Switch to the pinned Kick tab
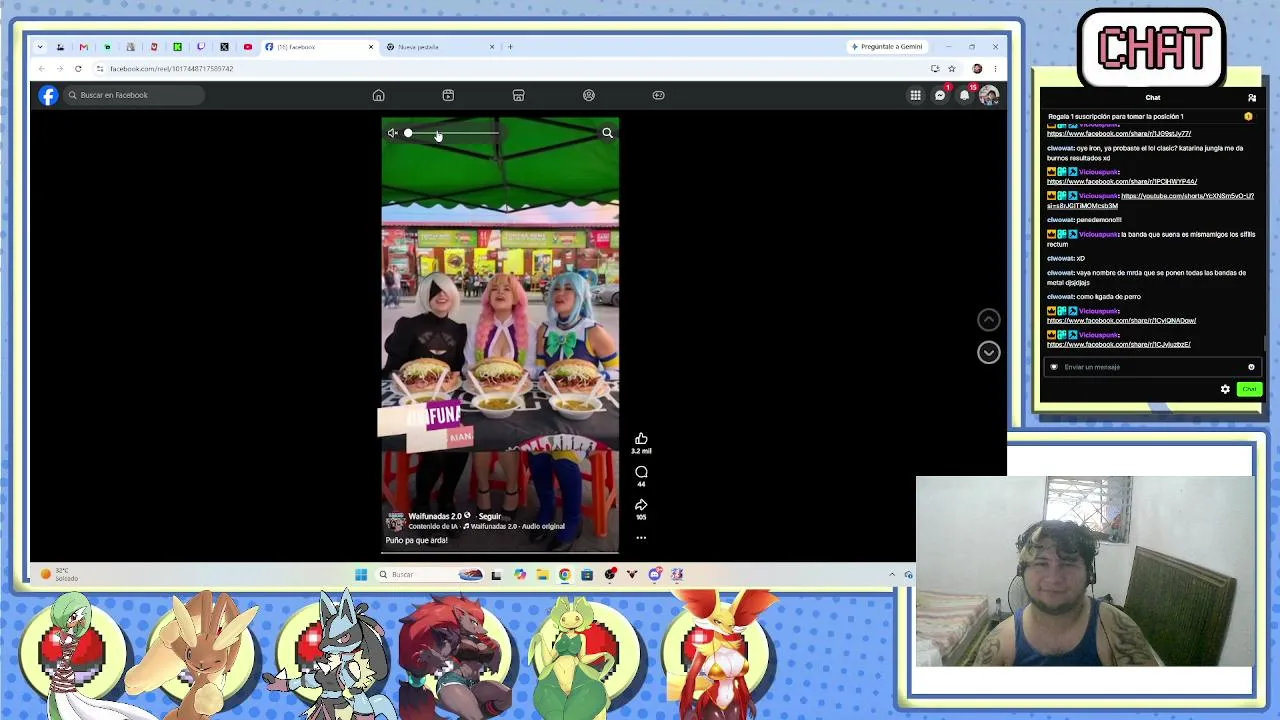 177,47
